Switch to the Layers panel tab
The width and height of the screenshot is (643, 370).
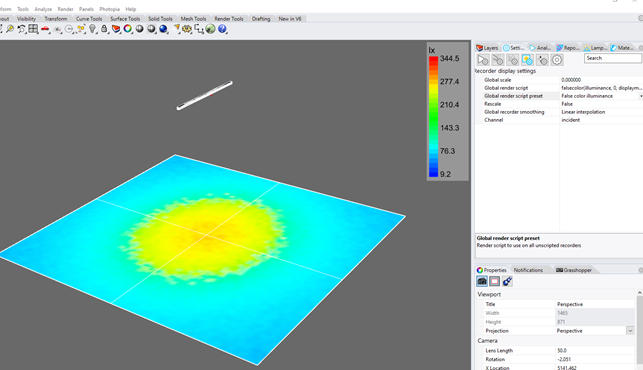487,48
